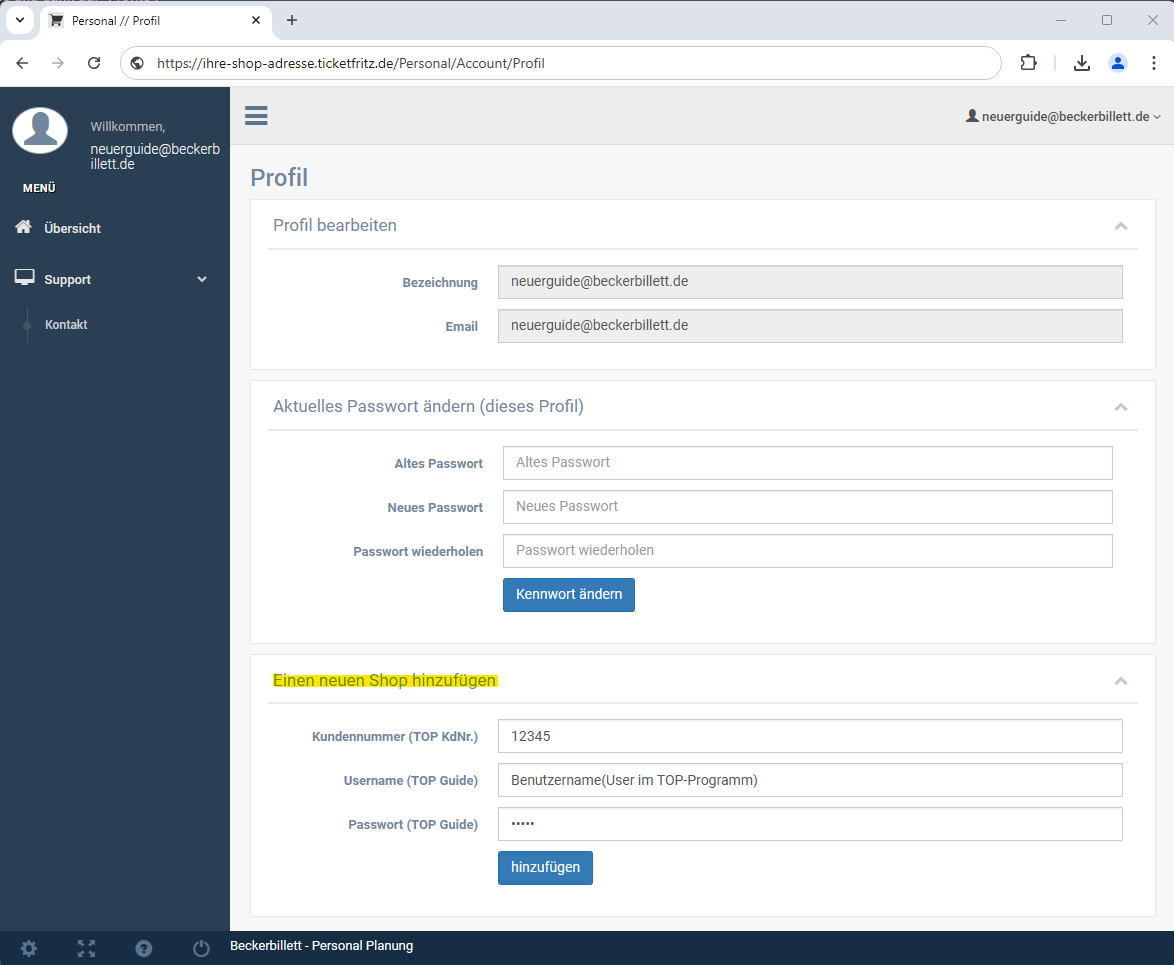Click the hinzufügen button

tap(545, 868)
